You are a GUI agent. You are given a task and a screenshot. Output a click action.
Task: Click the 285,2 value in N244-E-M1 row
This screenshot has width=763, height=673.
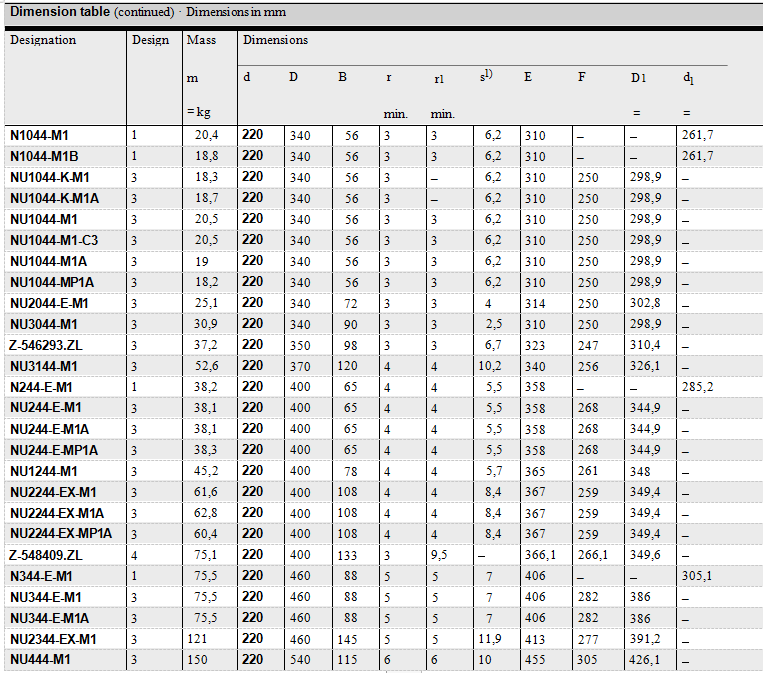coord(697,387)
